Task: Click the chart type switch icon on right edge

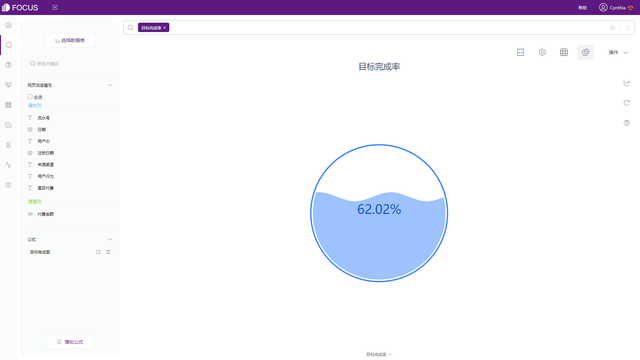Action: point(627,83)
